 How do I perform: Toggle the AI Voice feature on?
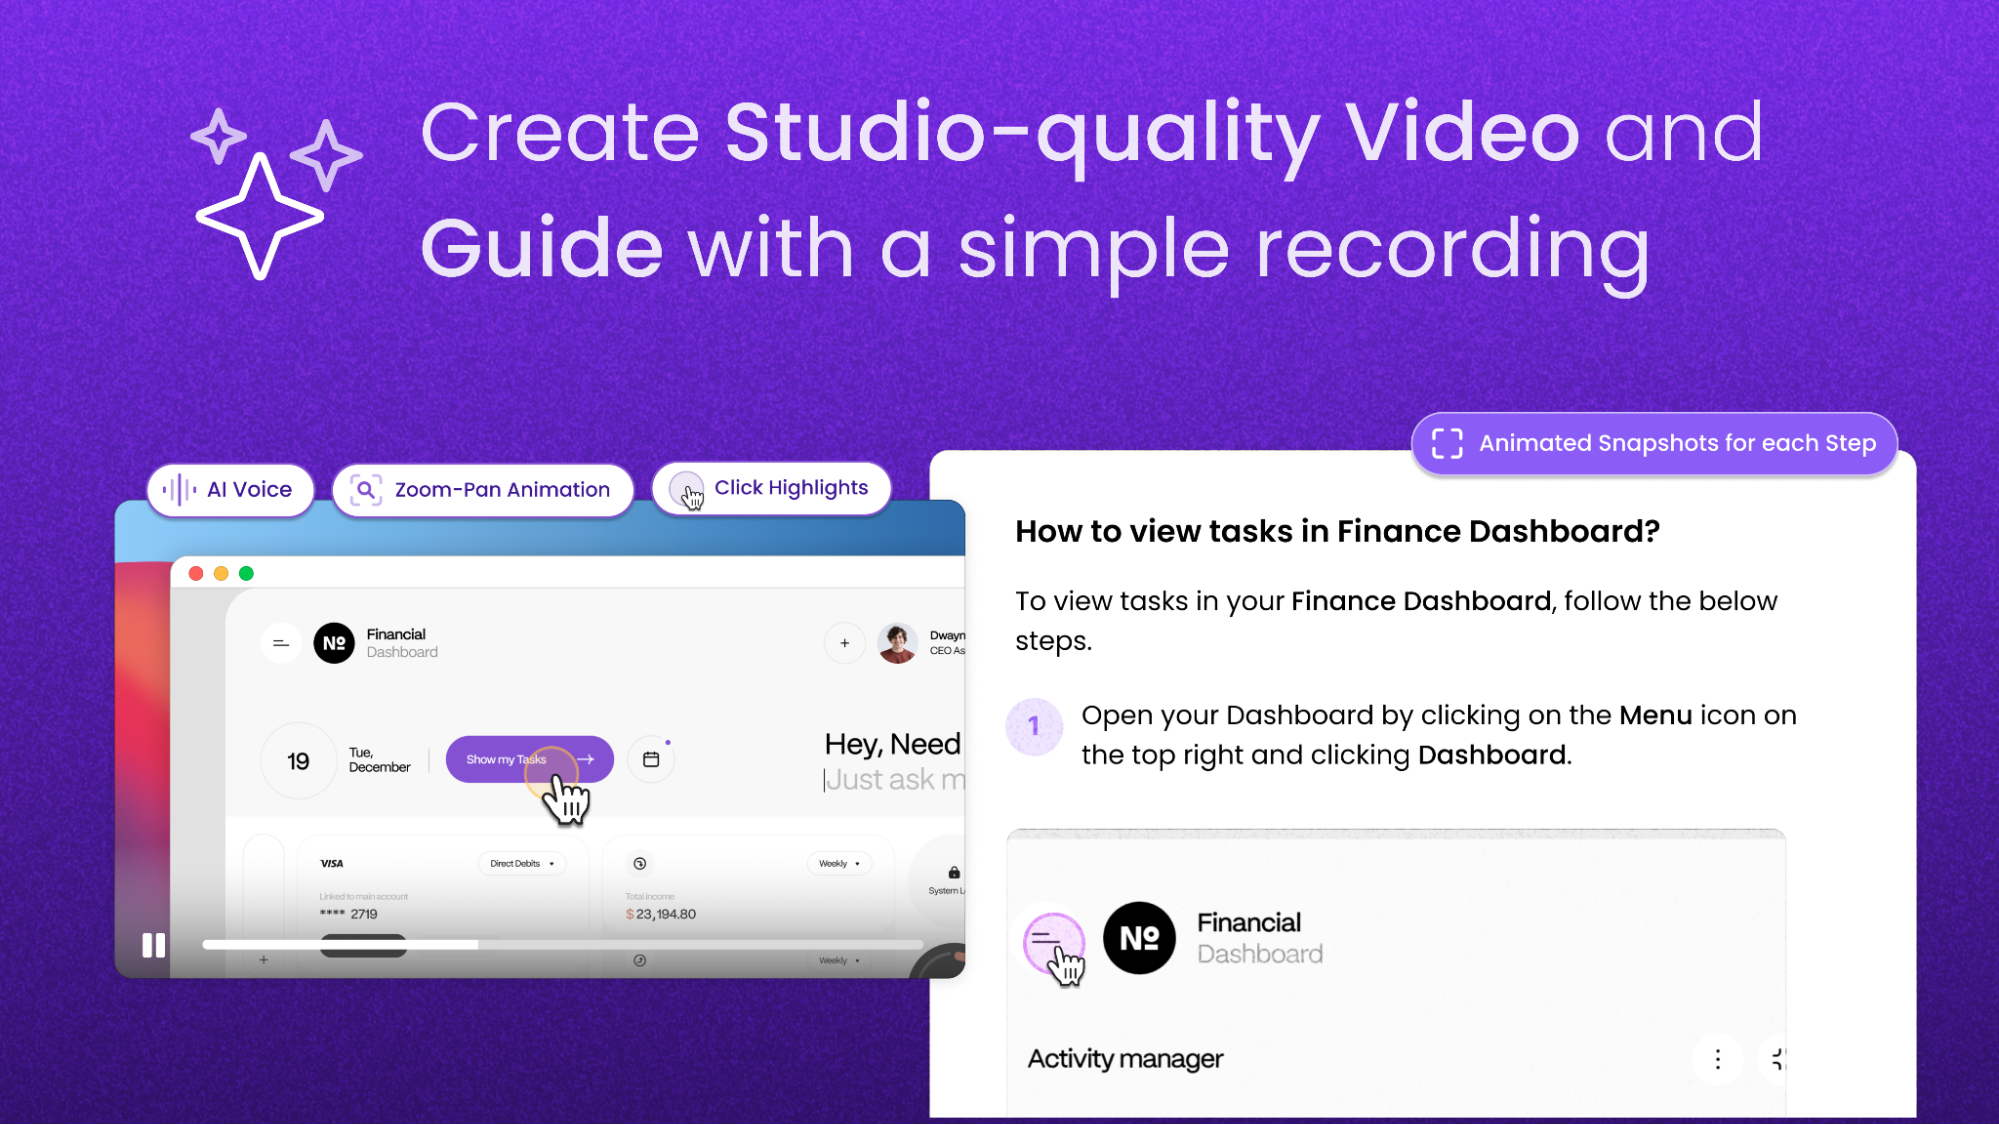(x=229, y=489)
